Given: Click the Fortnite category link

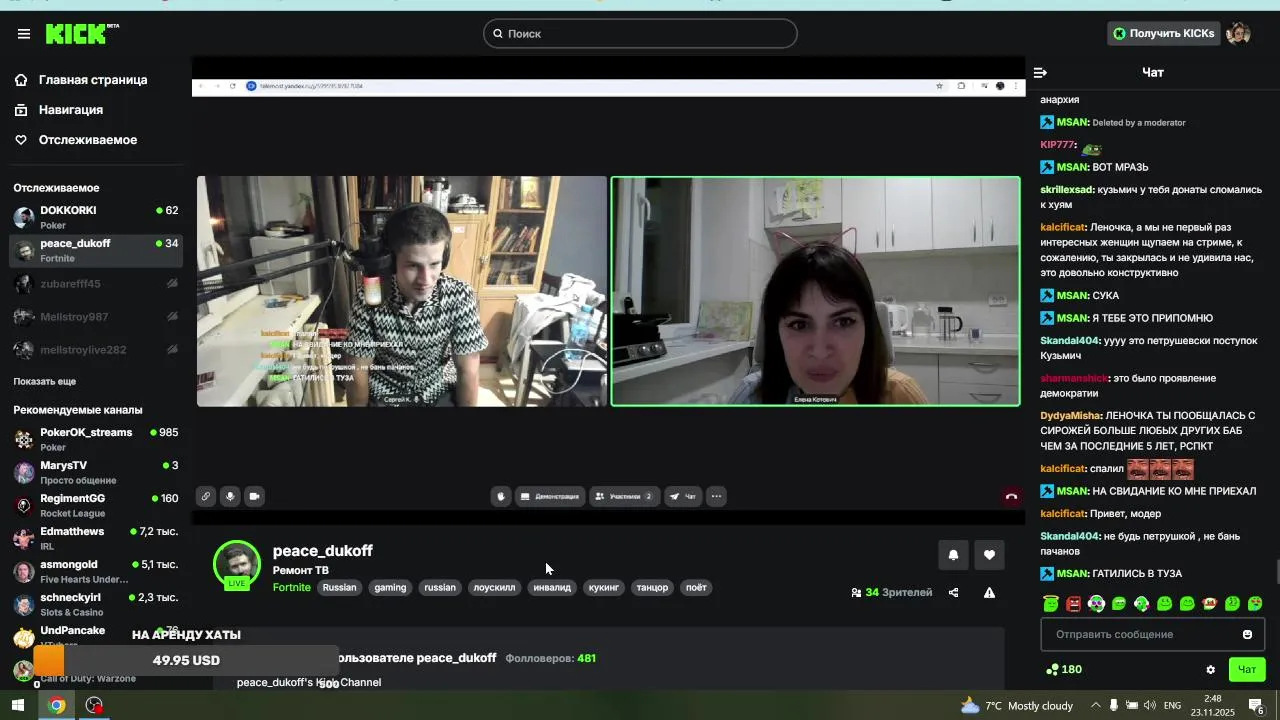Looking at the screenshot, I should [x=292, y=588].
